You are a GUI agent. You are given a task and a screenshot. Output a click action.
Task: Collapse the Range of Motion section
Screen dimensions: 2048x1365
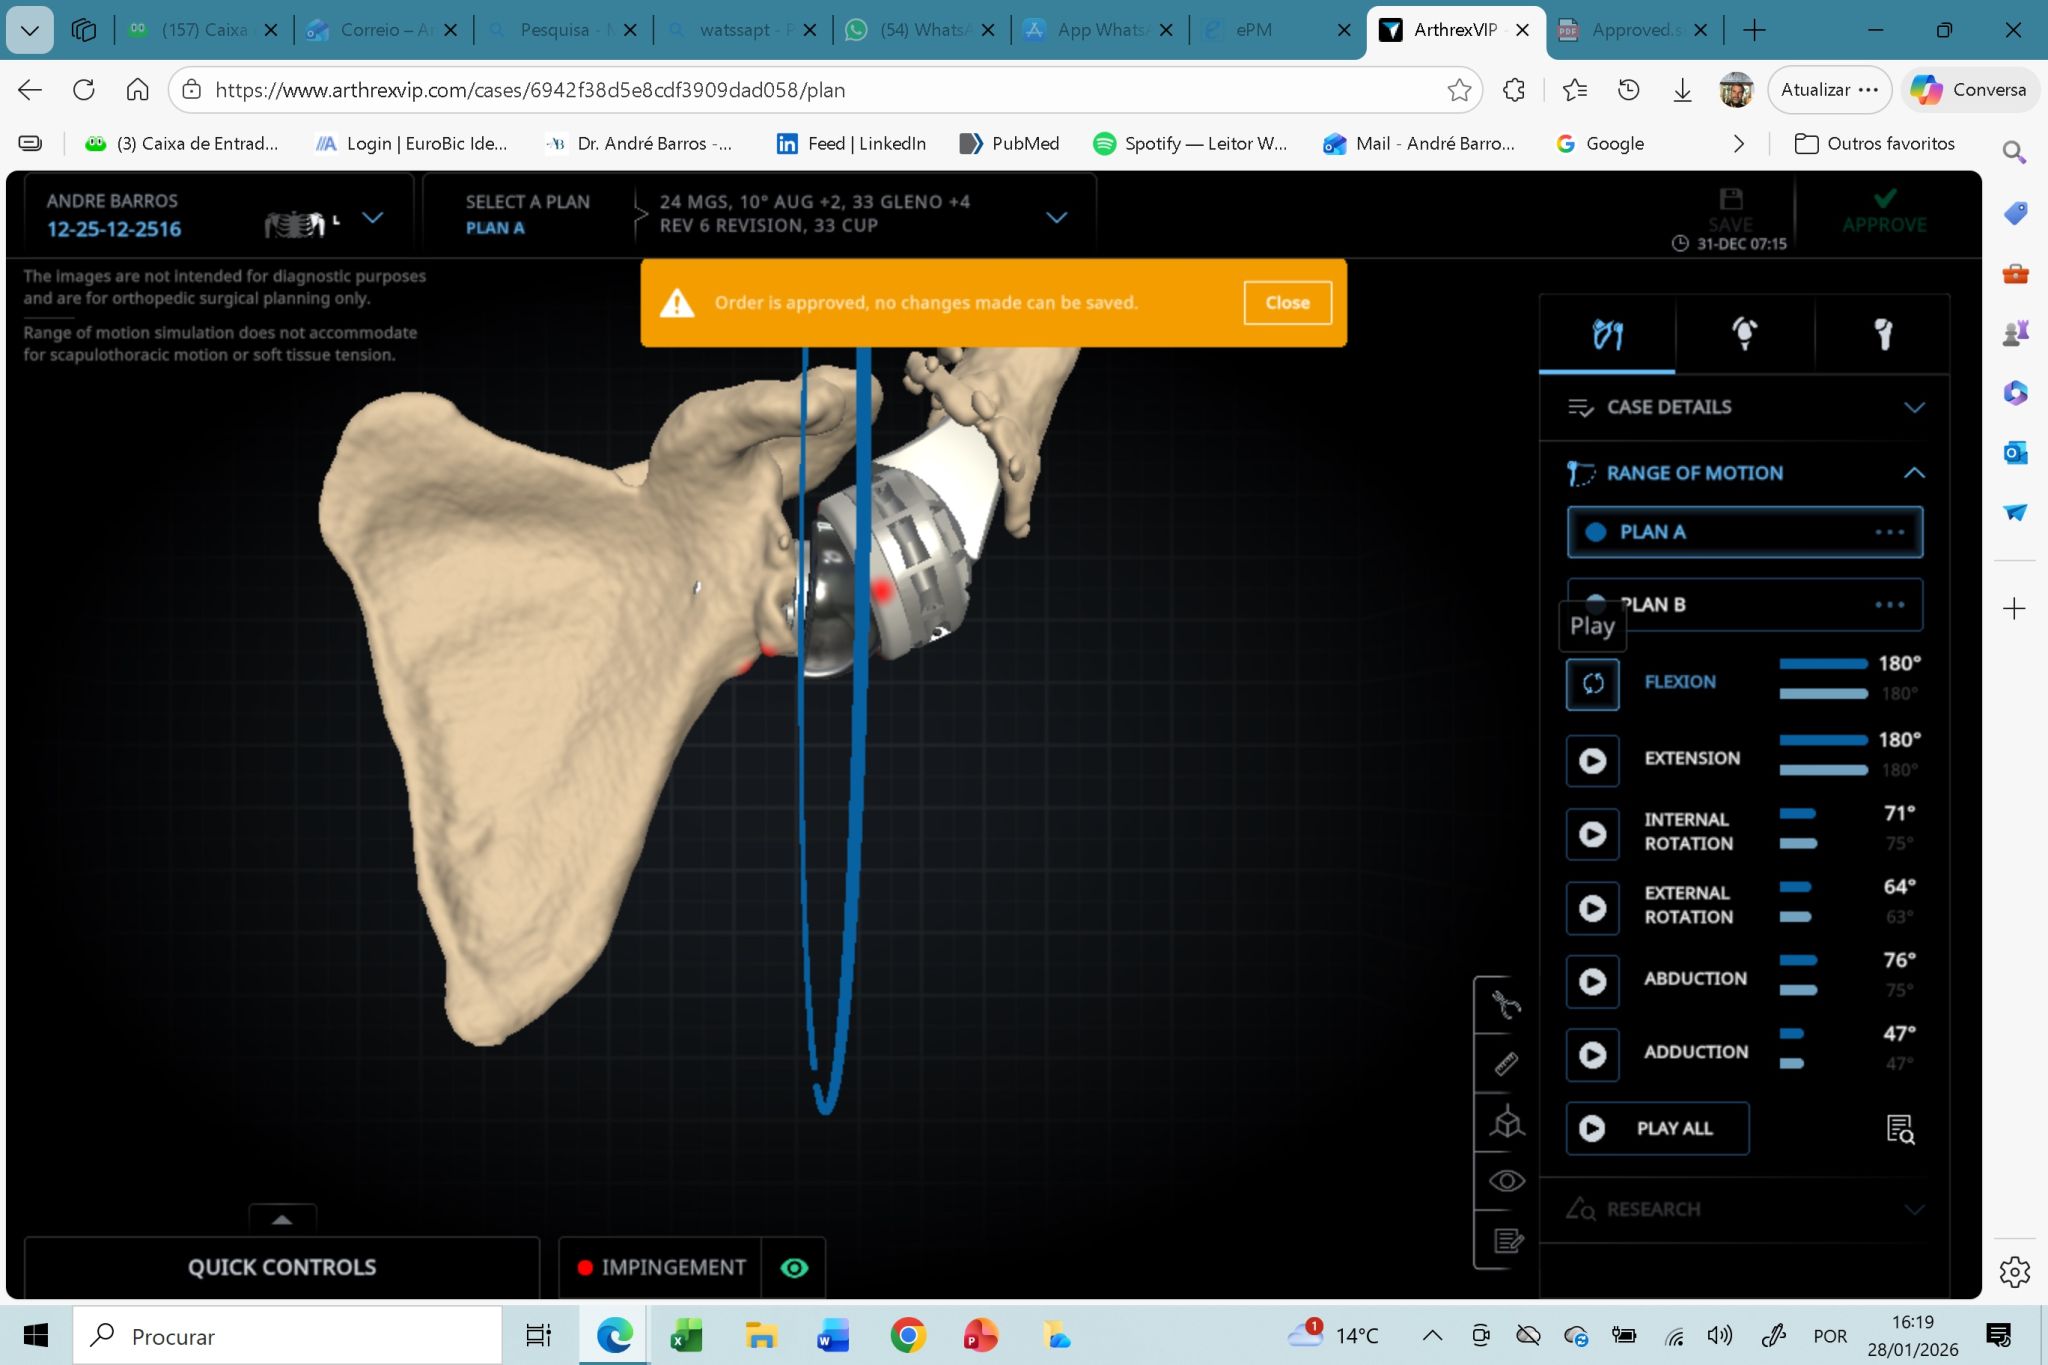tap(1913, 473)
